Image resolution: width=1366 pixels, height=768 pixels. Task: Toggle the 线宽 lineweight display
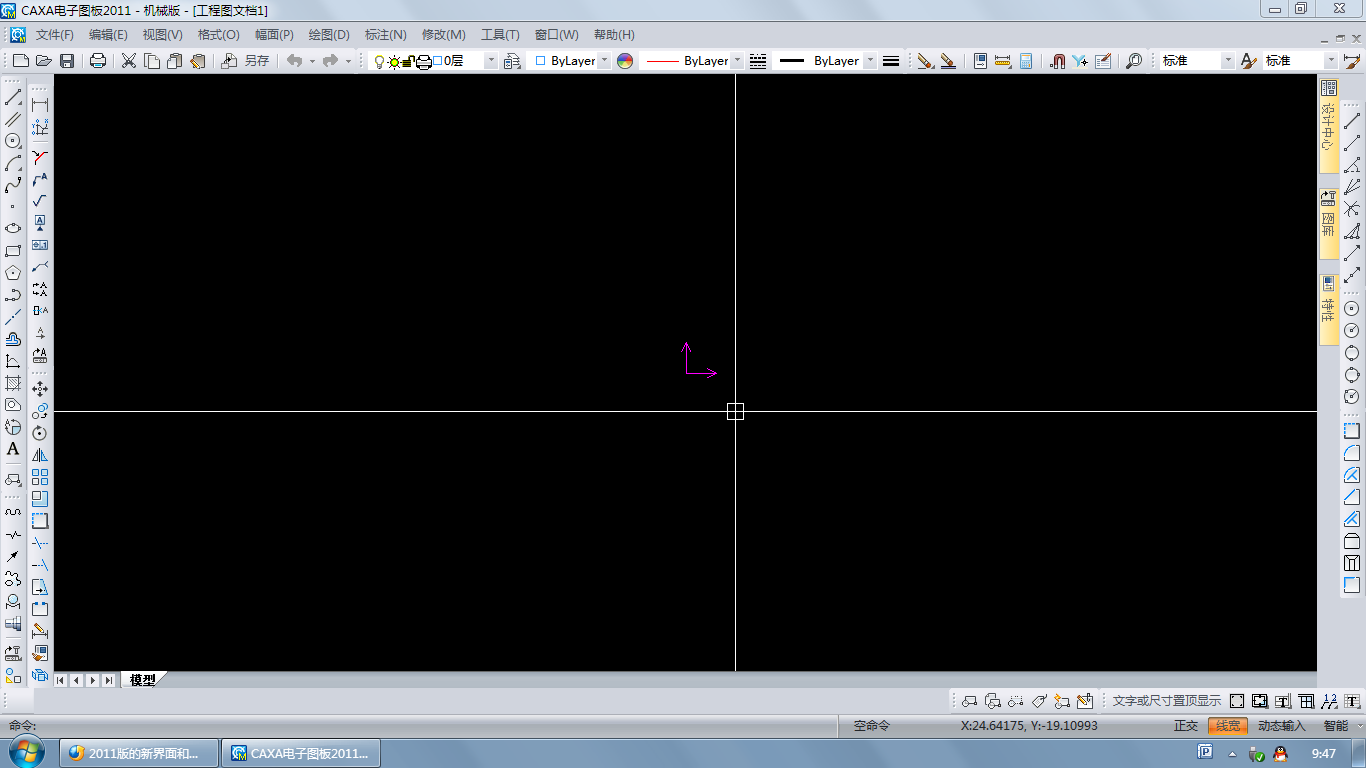1228,726
